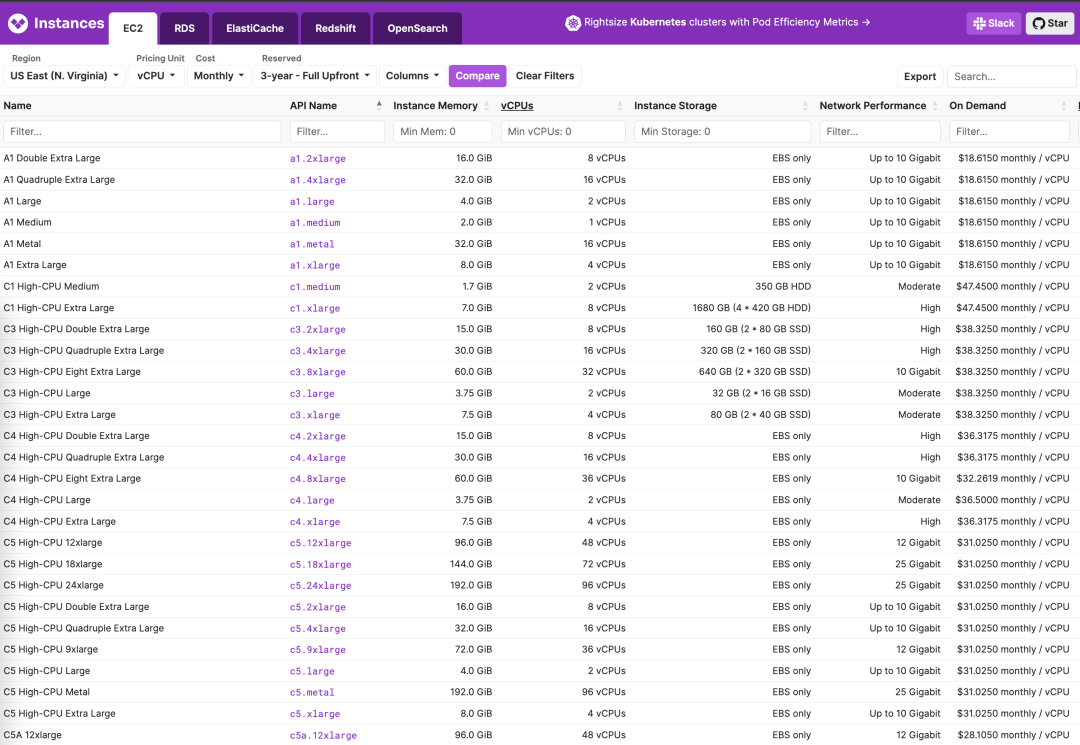Viewport: 1080px width, 745px height.
Task: Click the Vantage Instances logo icon
Action: (18, 22)
